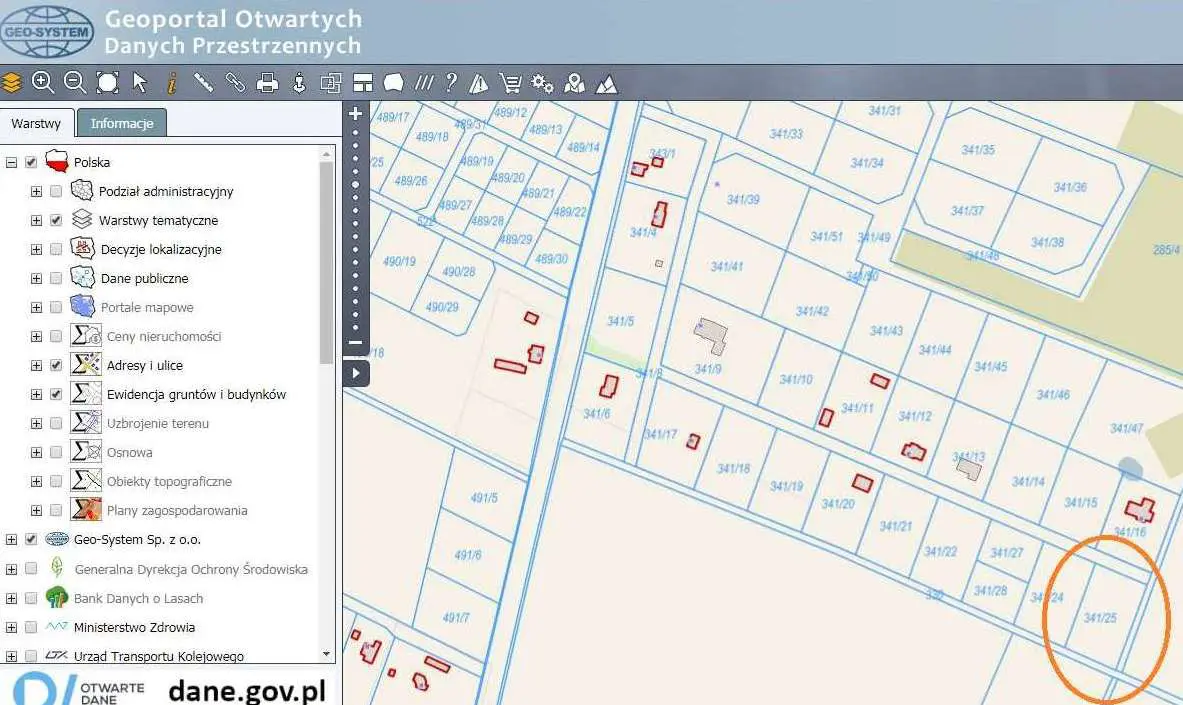
Task: Switch to the Informacje tab
Action: coord(122,123)
